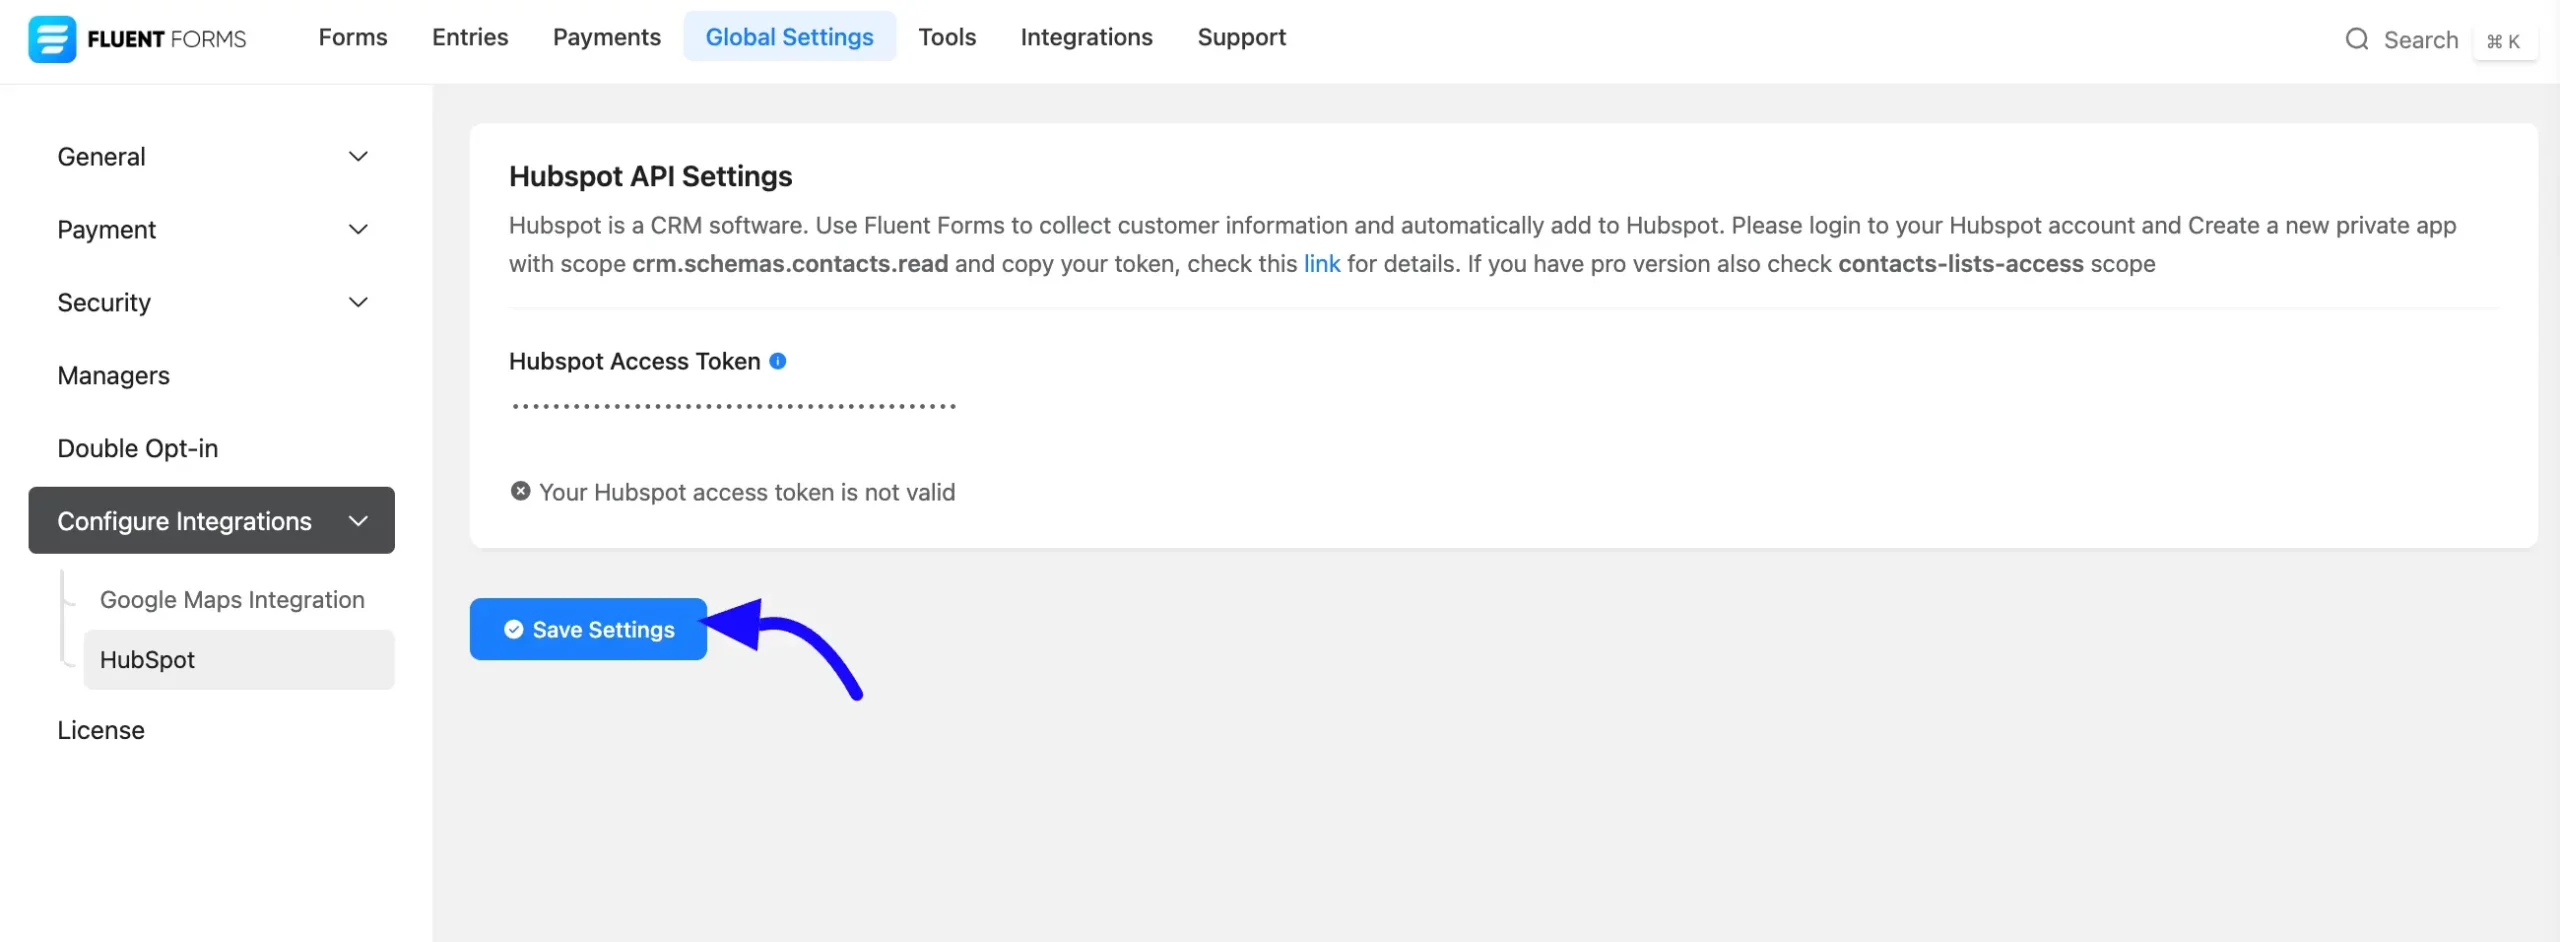Screen dimensions: 2560x942
Task: Click the Save Settings button
Action: point(588,629)
